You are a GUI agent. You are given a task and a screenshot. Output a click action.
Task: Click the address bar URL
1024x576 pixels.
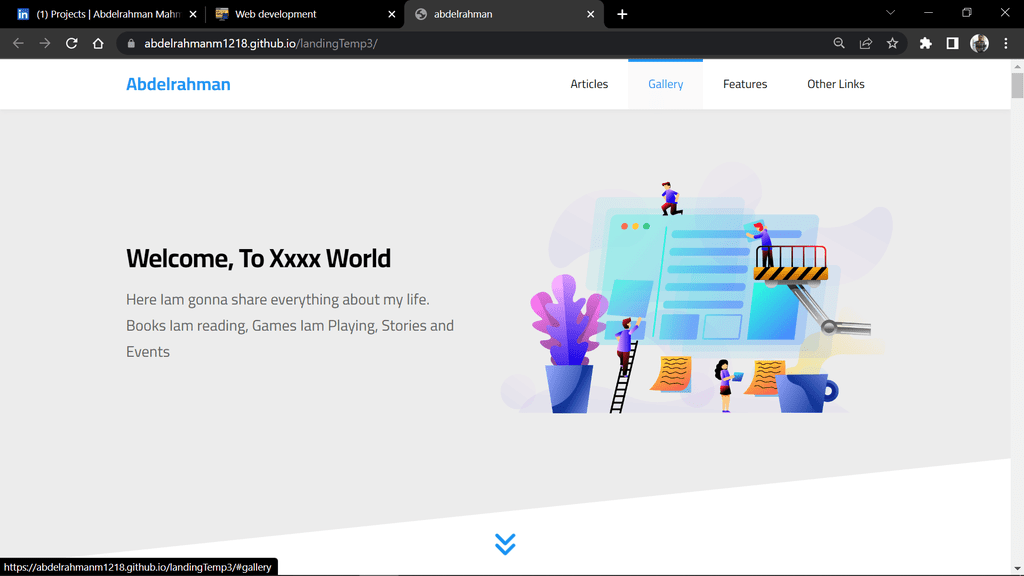(x=261, y=43)
